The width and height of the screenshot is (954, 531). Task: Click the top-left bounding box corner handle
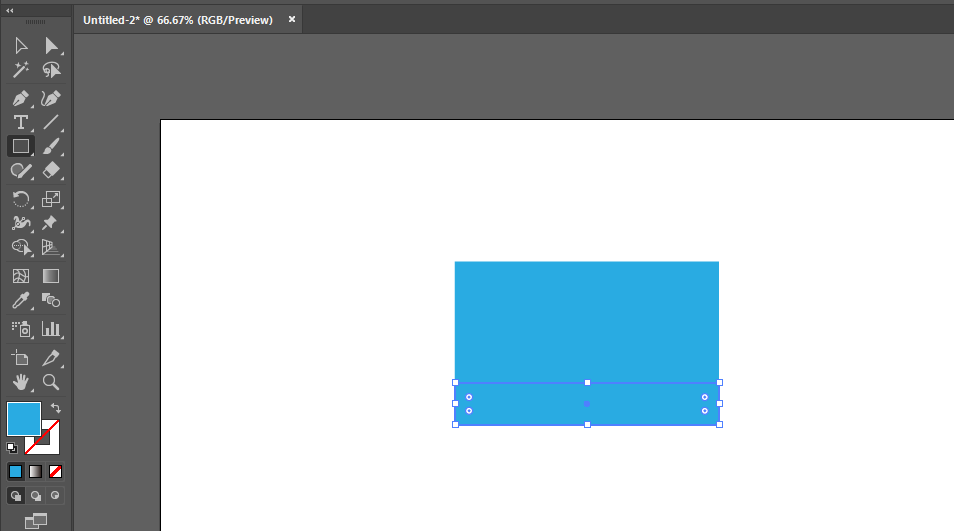click(455, 383)
